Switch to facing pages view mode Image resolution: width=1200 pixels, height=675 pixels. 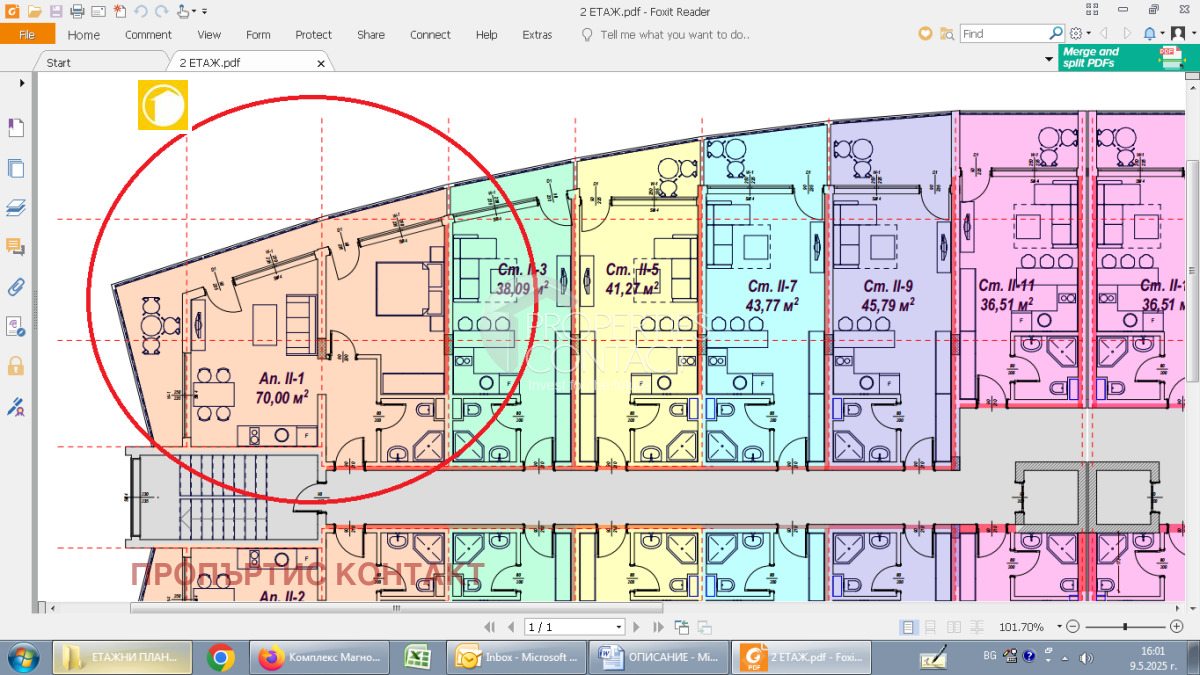pyautogui.click(x=953, y=627)
